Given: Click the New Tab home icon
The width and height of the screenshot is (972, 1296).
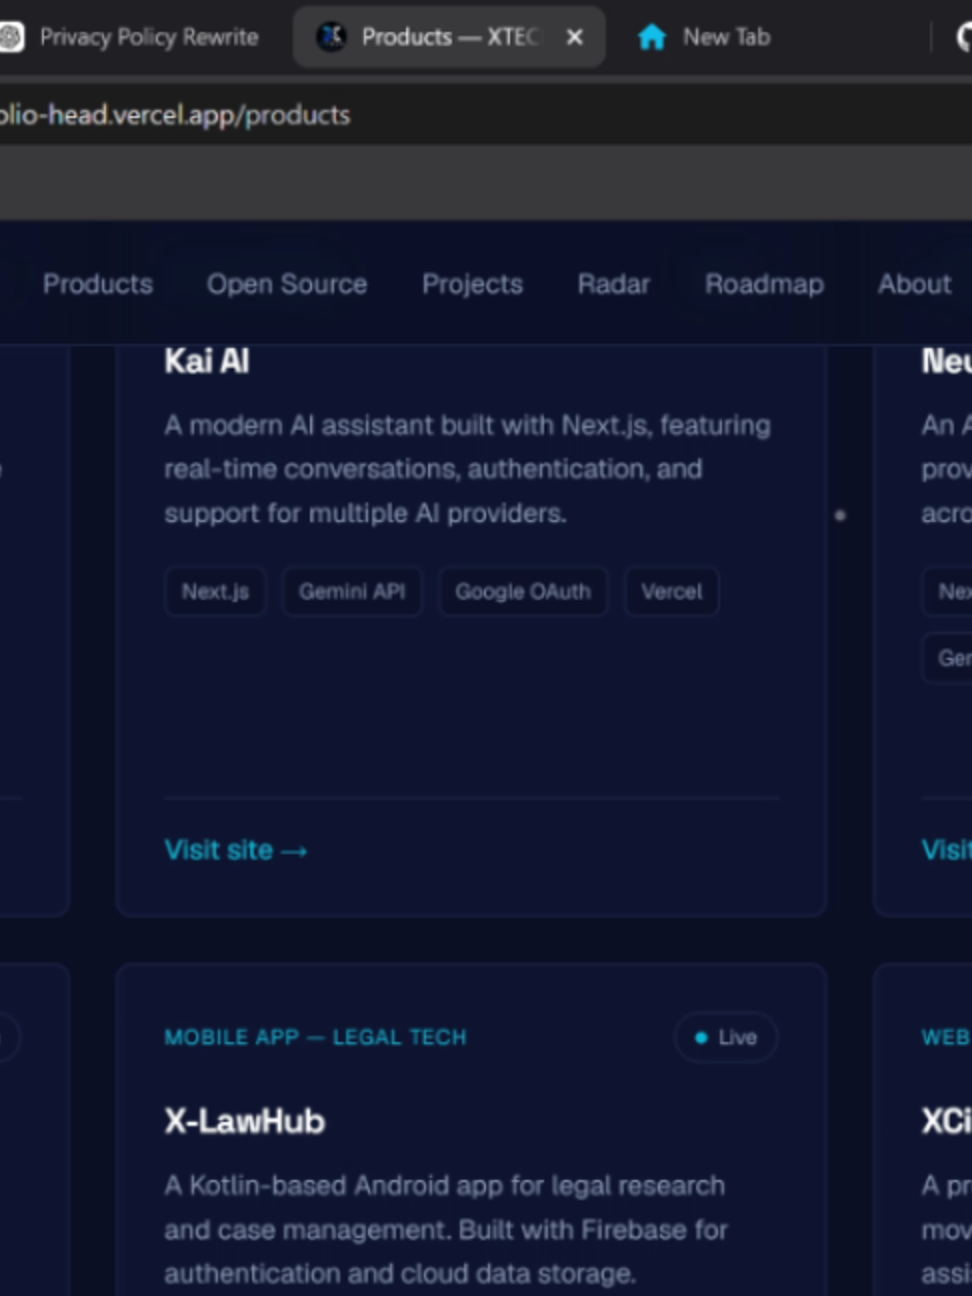Looking at the screenshot, I should tap(652, 37).
